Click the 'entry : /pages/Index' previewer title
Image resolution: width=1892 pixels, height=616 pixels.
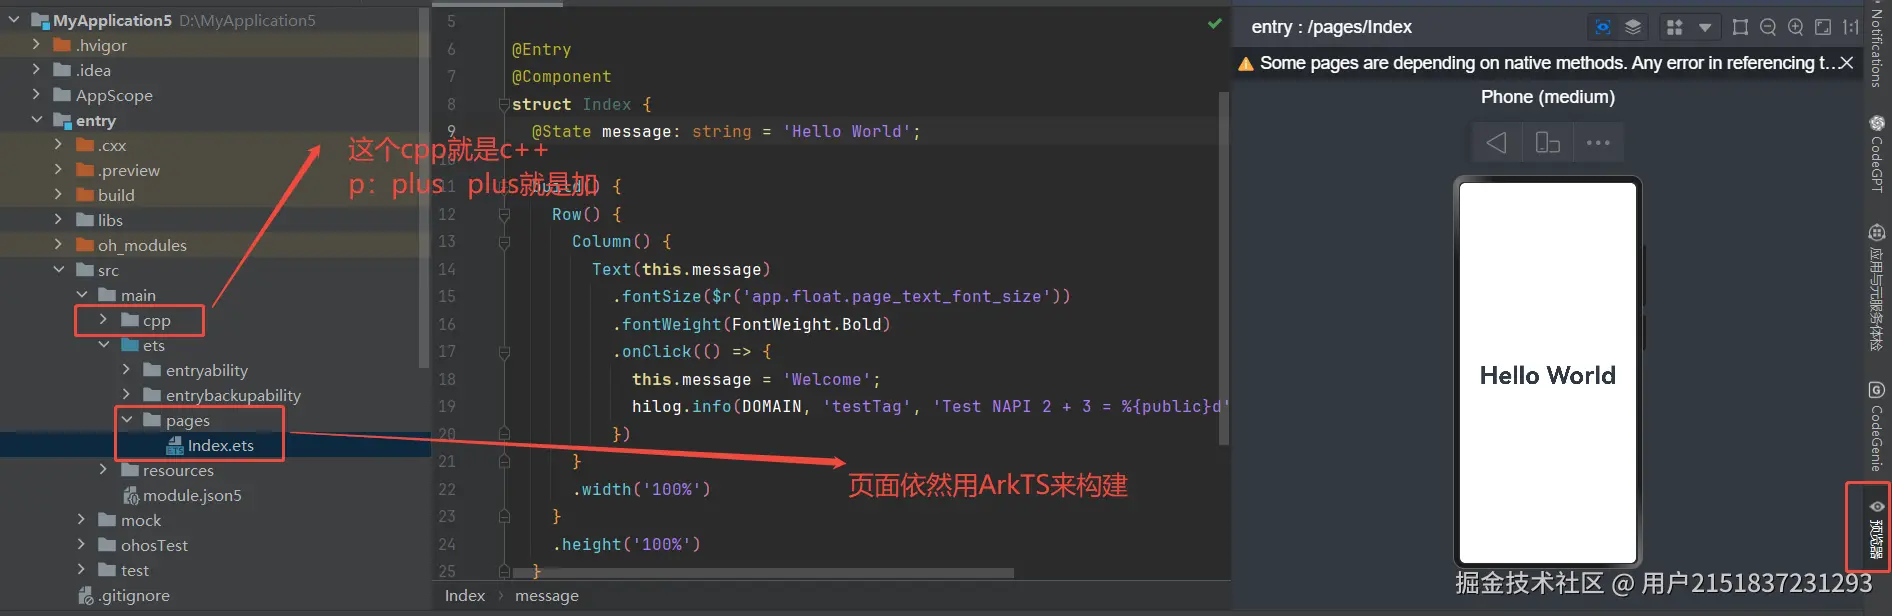click(1331, 27)
